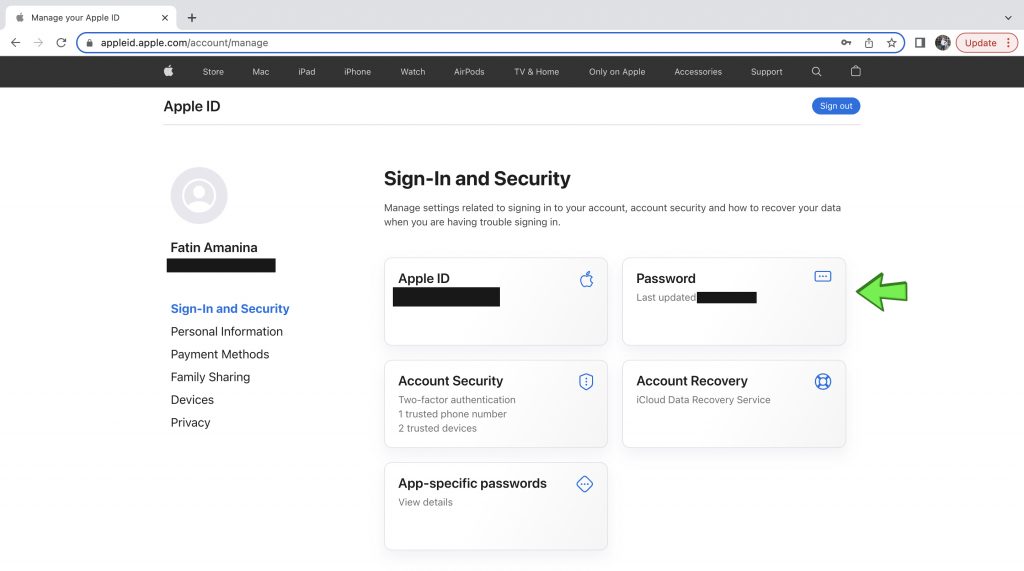Viewport: 1024px width, 571px height.
Task: Expand the tab search chevron
Action: (x=1008, y=18)
